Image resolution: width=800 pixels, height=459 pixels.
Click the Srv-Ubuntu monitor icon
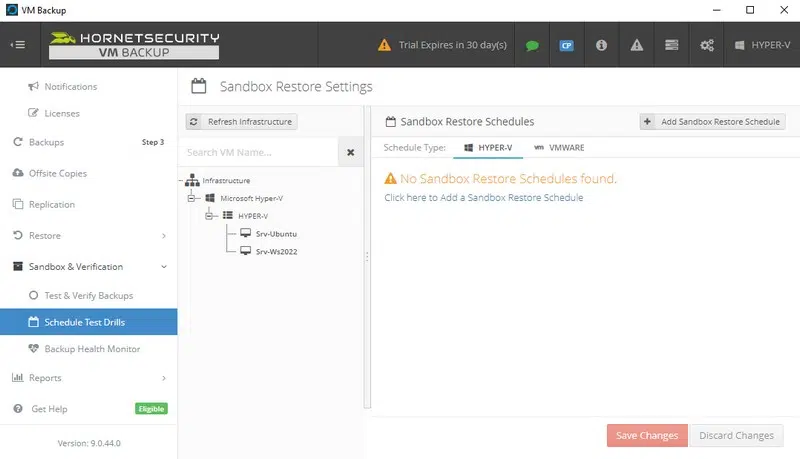(245, 233)
